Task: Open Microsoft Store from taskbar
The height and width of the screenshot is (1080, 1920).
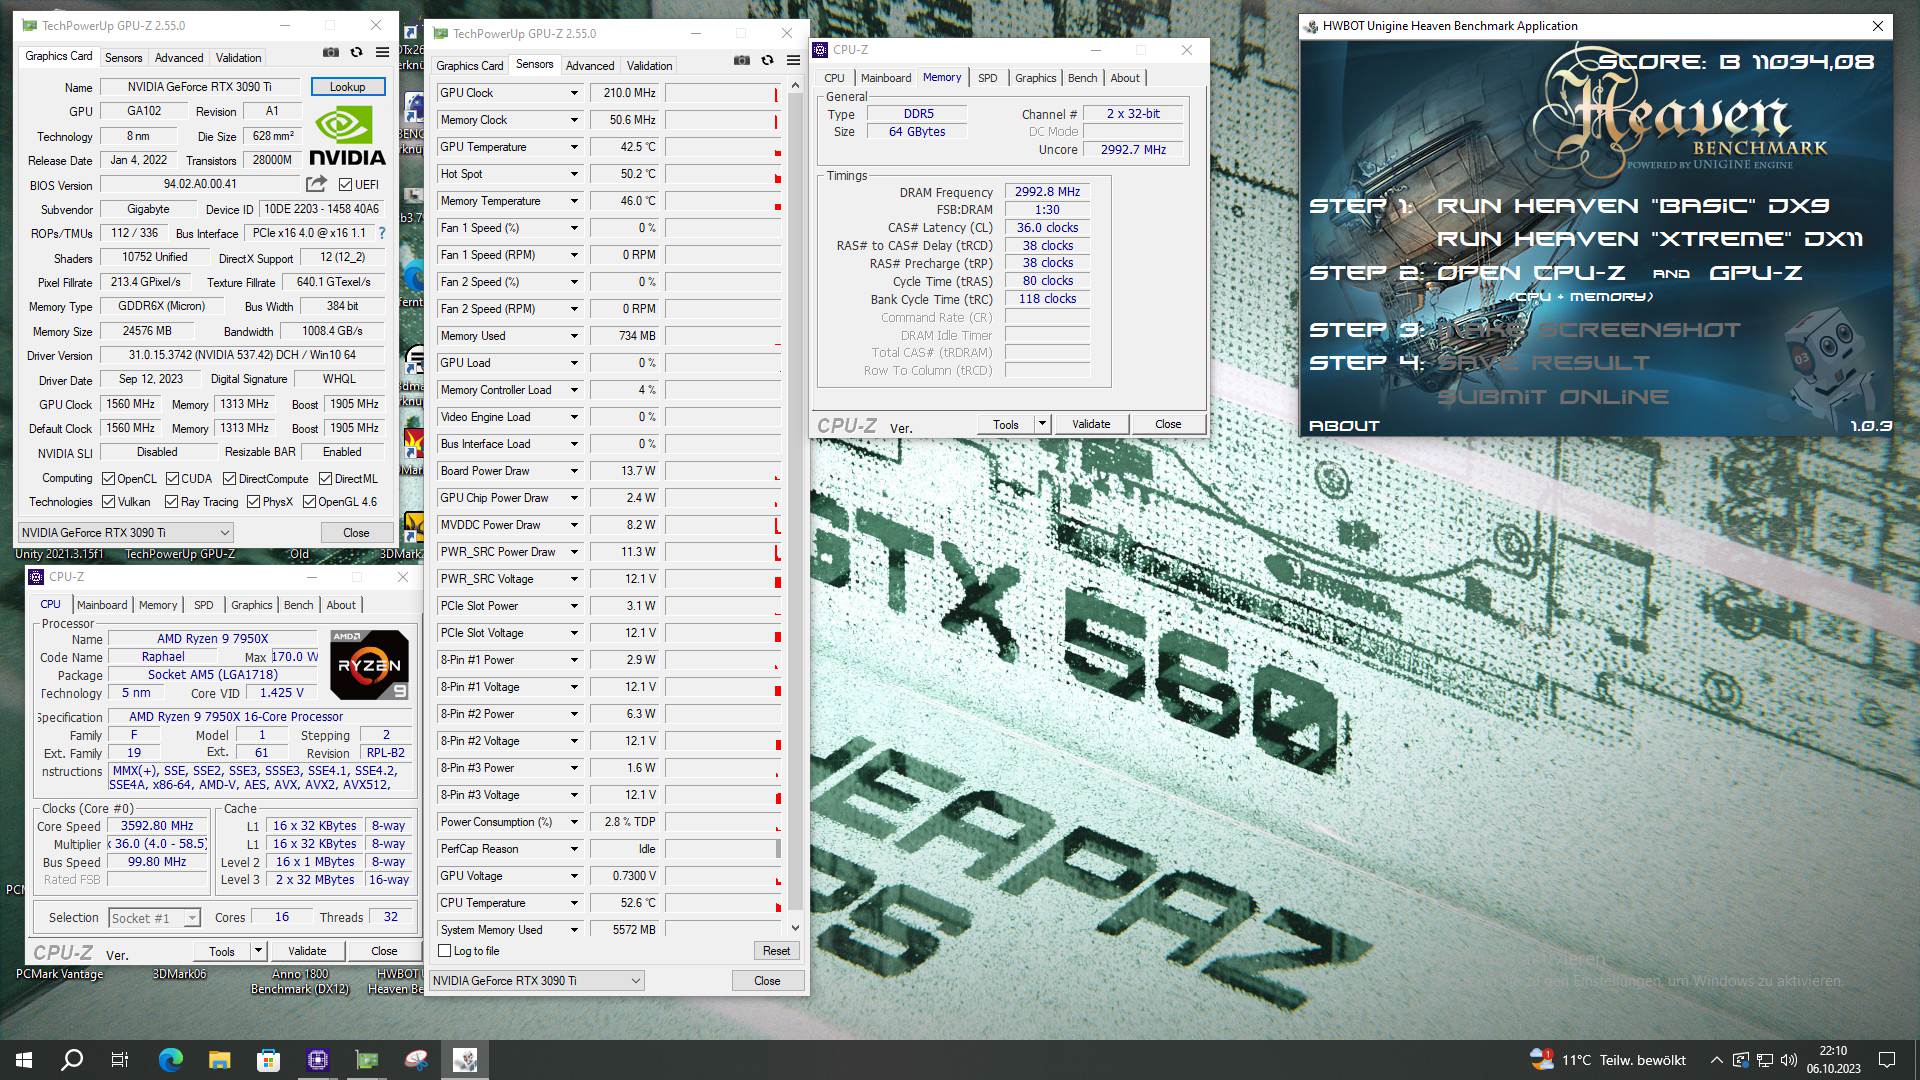Action: pos(268,1060)
